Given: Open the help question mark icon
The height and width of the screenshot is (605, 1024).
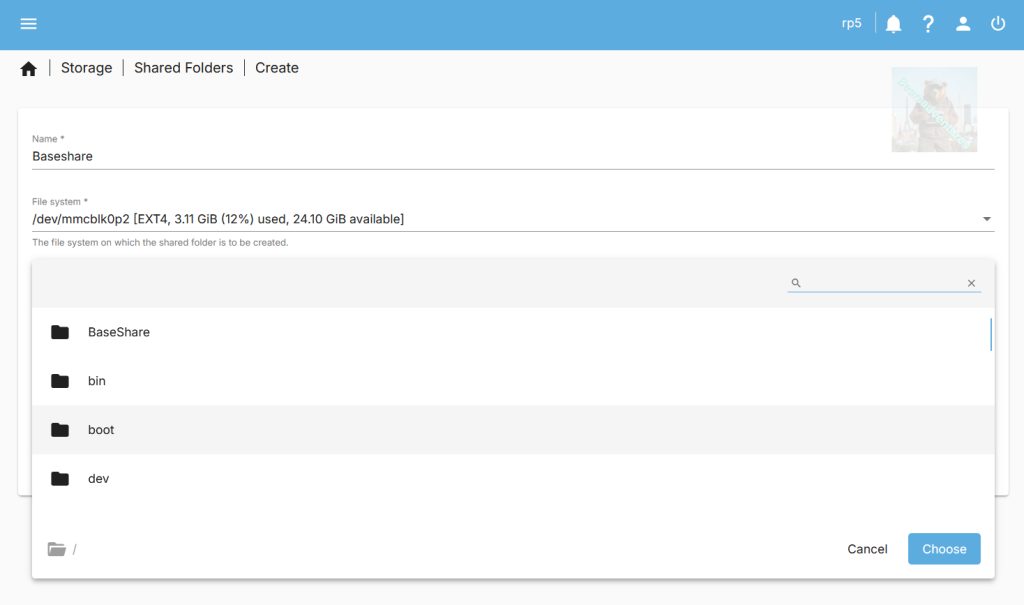Looking at the screenshot, I should (x=928, y=24).
